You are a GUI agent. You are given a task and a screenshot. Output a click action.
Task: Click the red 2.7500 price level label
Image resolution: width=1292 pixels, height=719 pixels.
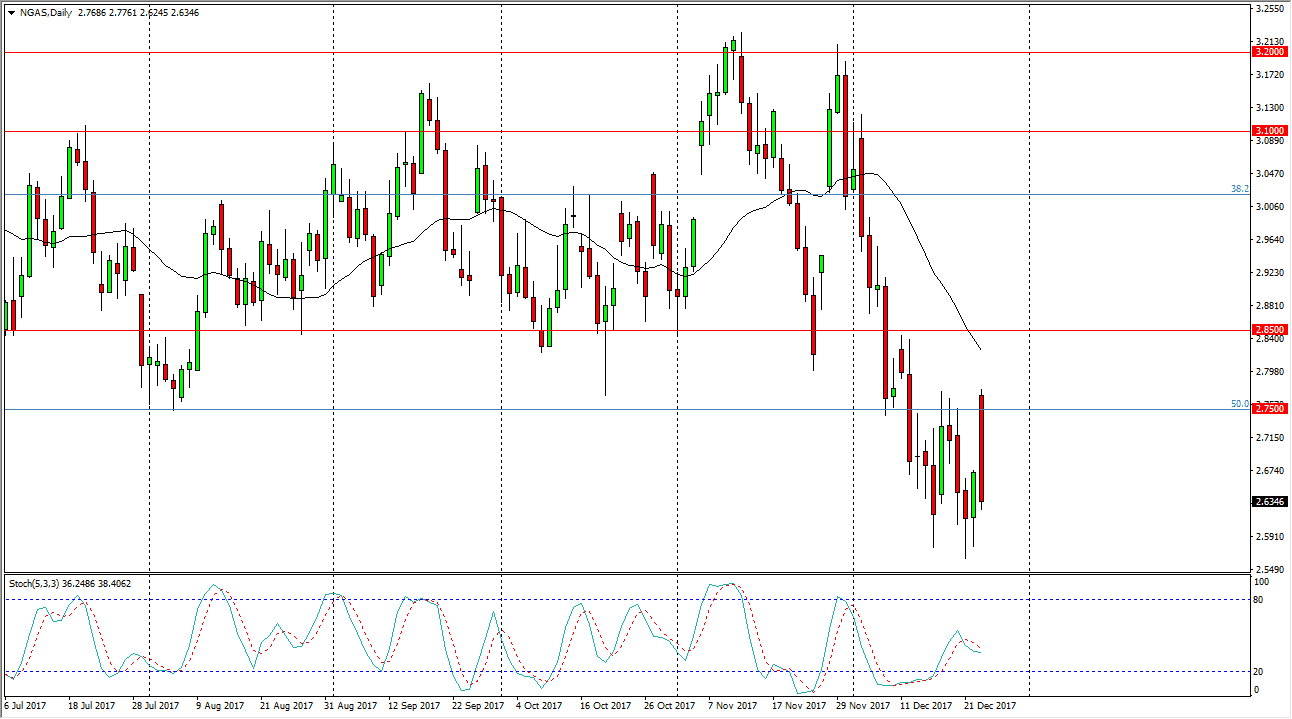pos(1268,409)
